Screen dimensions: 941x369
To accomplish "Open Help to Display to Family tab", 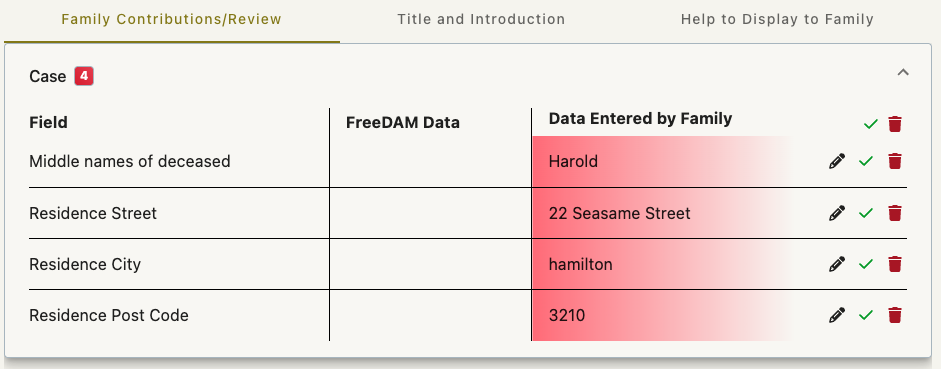I will pyautogui.click(x=777, y=19).
